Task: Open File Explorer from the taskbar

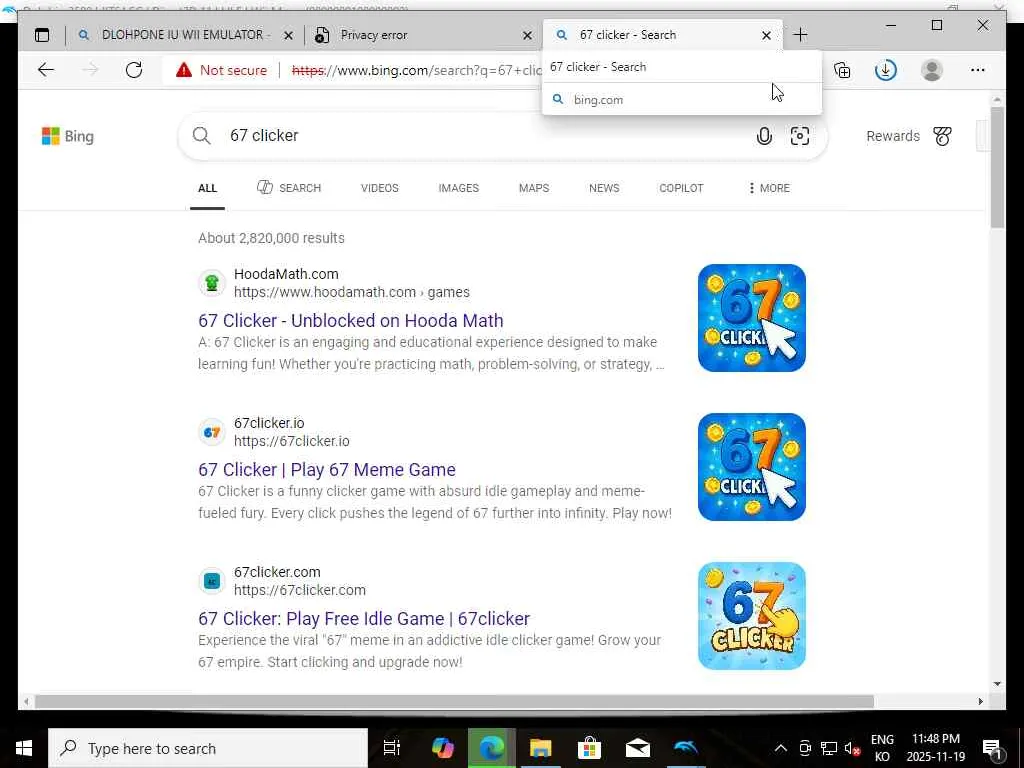Action: (x=540, y=748)
